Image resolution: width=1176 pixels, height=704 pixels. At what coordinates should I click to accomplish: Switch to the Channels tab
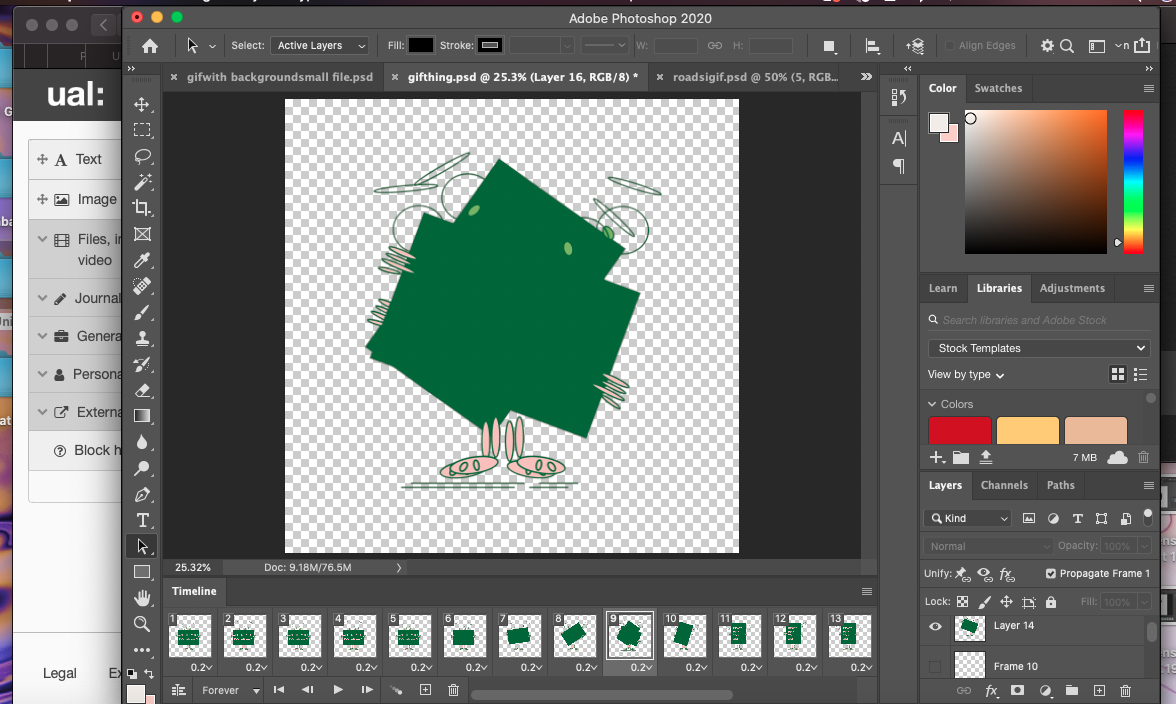tap(1003, 485)
